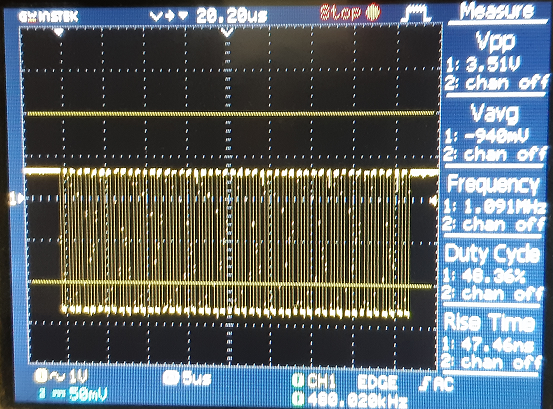553x409 pixels.
Task: Select the Frequency measurement item
Action: click(x=493, y=184)
